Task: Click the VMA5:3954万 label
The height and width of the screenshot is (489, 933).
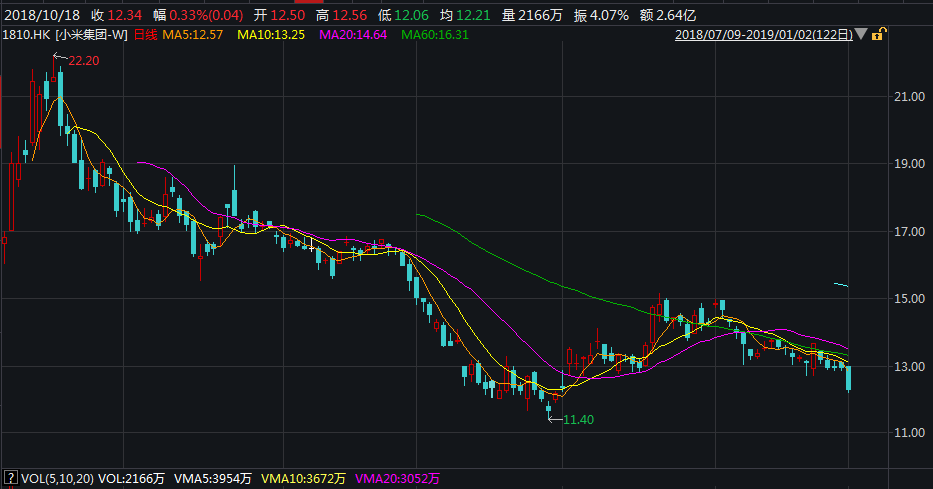Action: coord(212,478)
